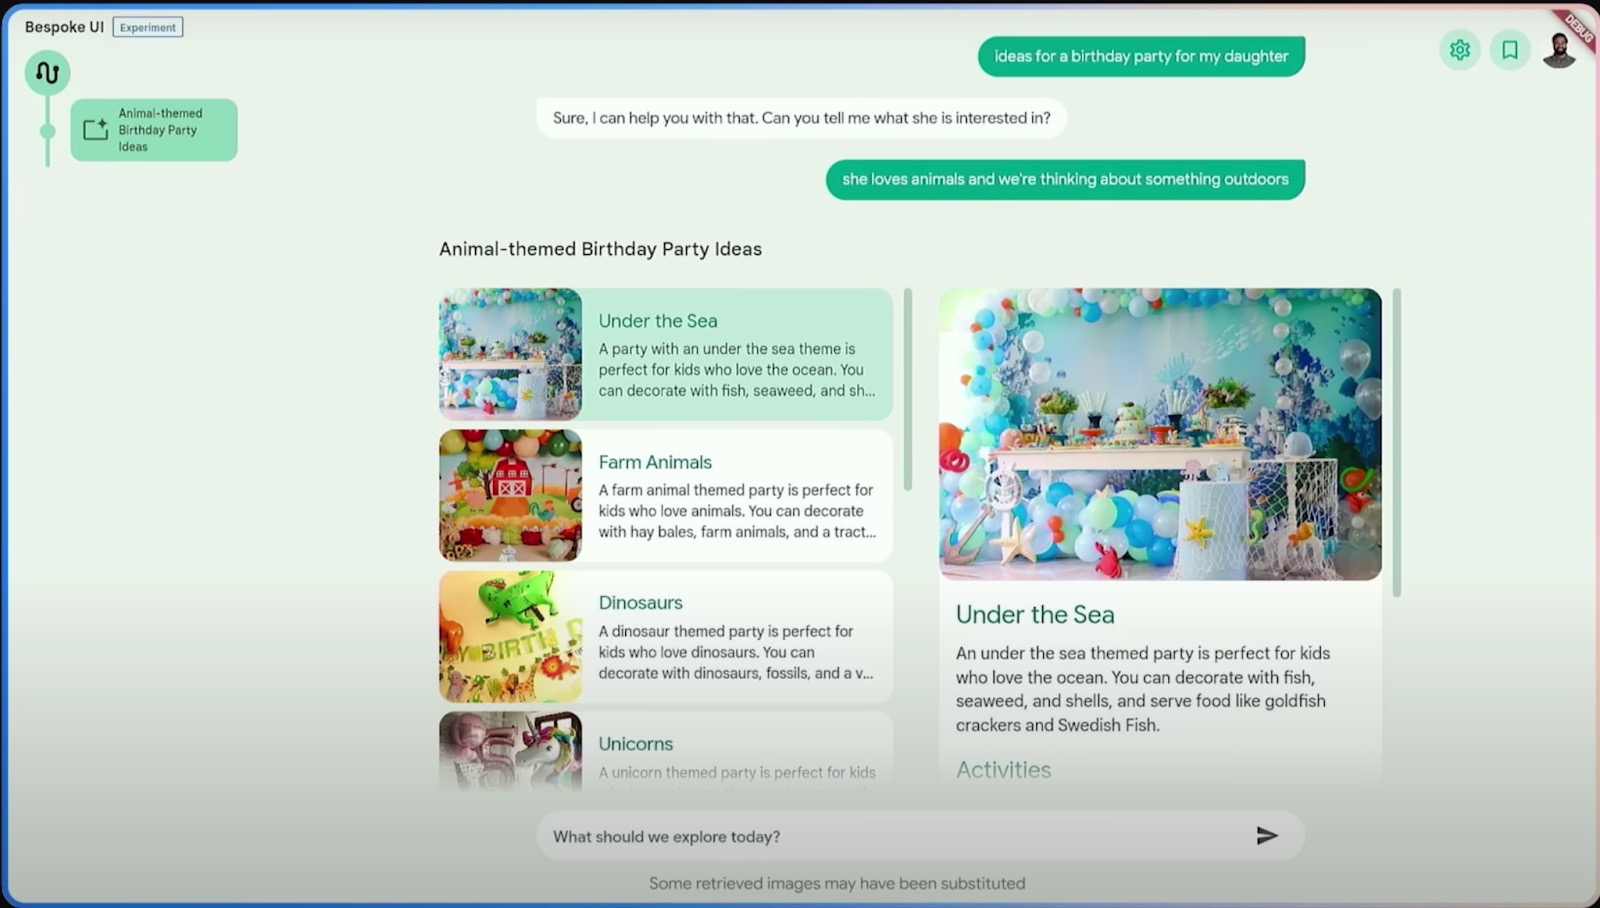Click the Bespoke UI squiggle logo icon
The width and height of the screenshot is (1600, 908).
click(x=47, y=73)
